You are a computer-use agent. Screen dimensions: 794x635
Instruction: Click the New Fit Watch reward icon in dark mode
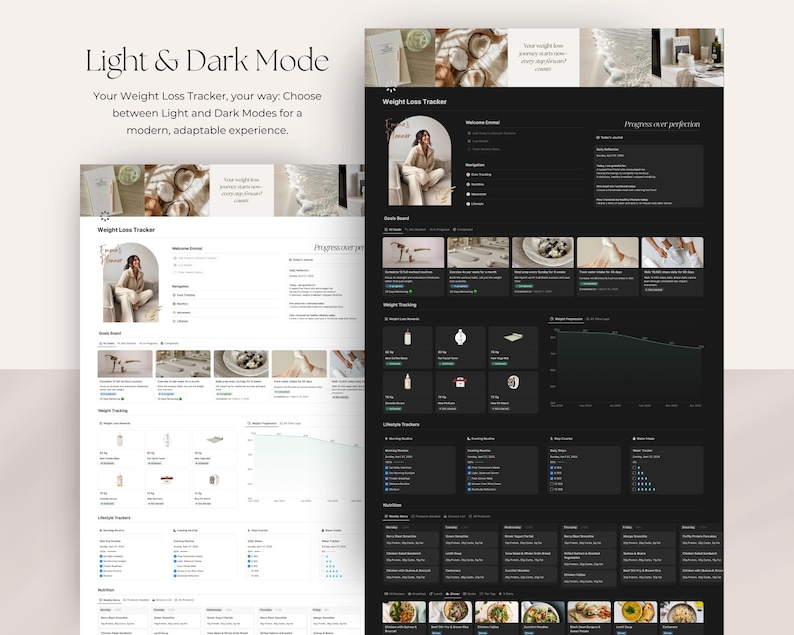[x=512, y=382]
